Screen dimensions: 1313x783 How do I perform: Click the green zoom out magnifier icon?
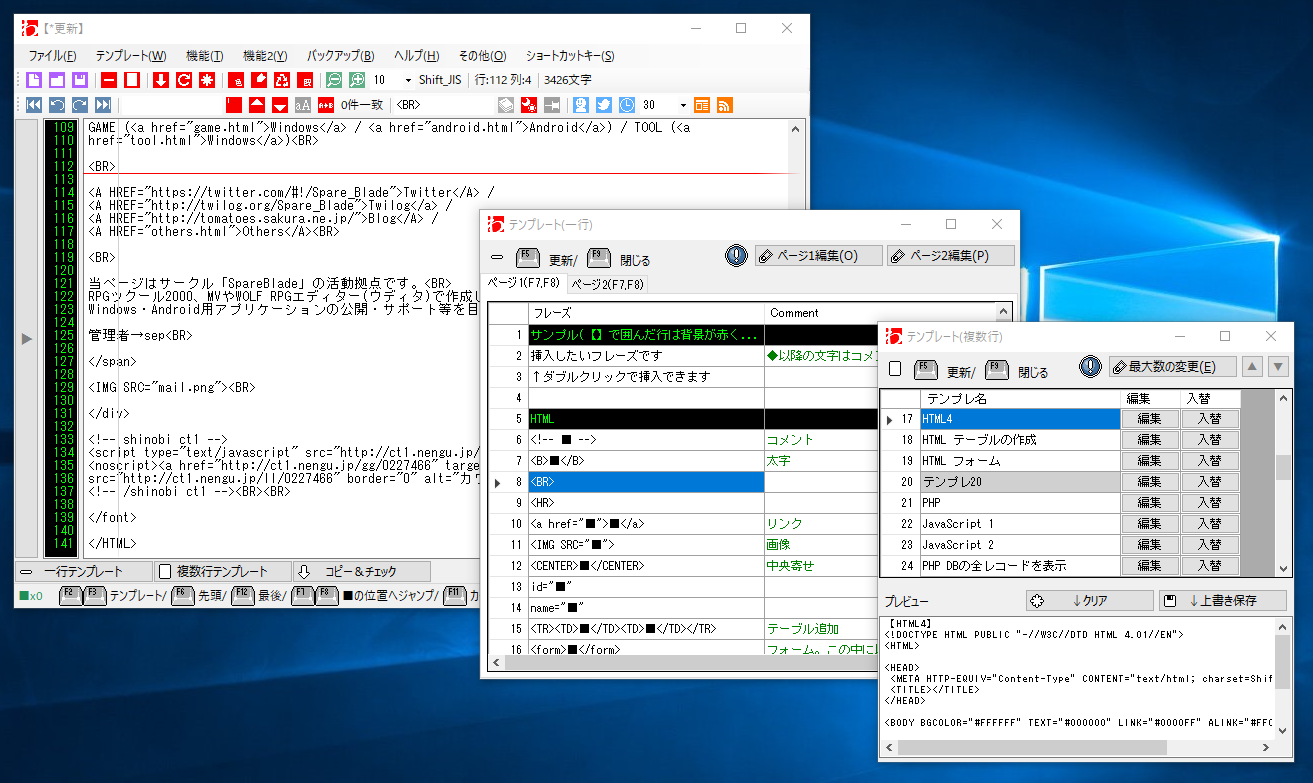[334, 80]
